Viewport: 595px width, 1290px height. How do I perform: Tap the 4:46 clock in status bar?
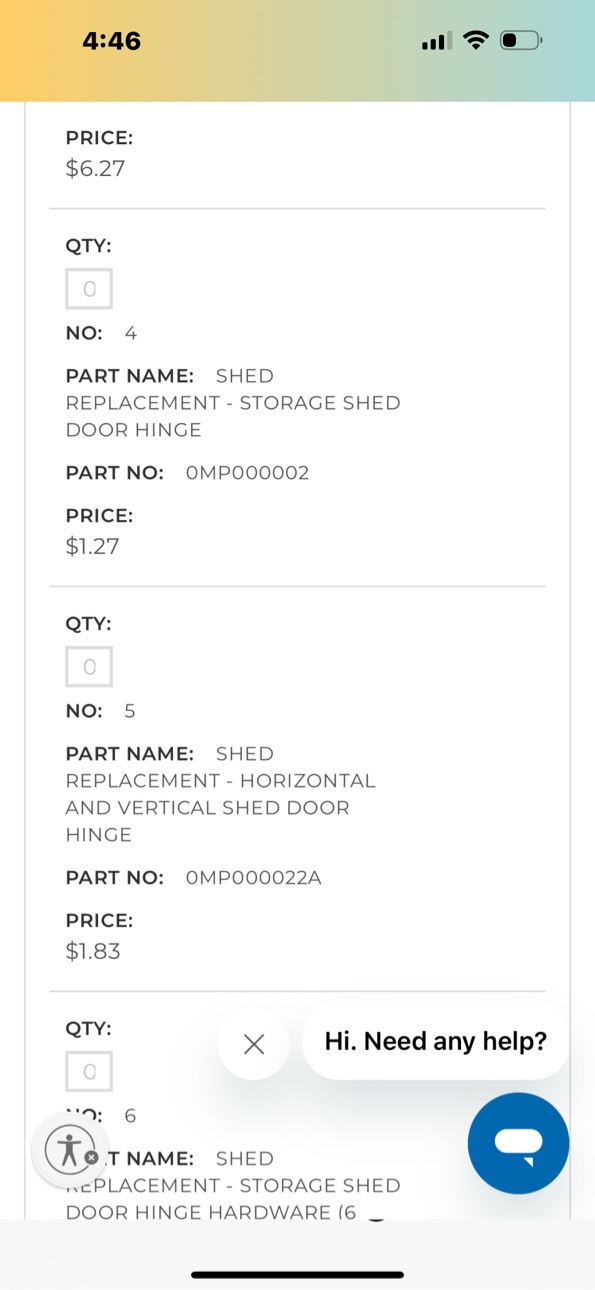pyautogui.click(x=112, y=41)
